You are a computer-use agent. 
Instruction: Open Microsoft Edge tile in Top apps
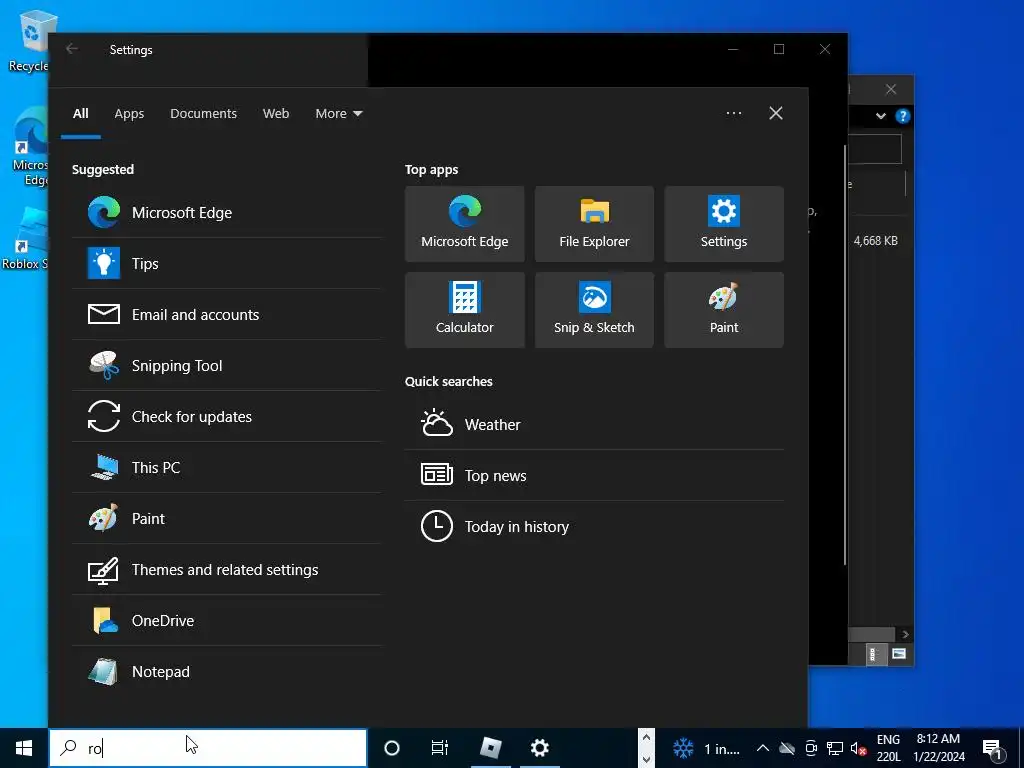pos(464,224)
